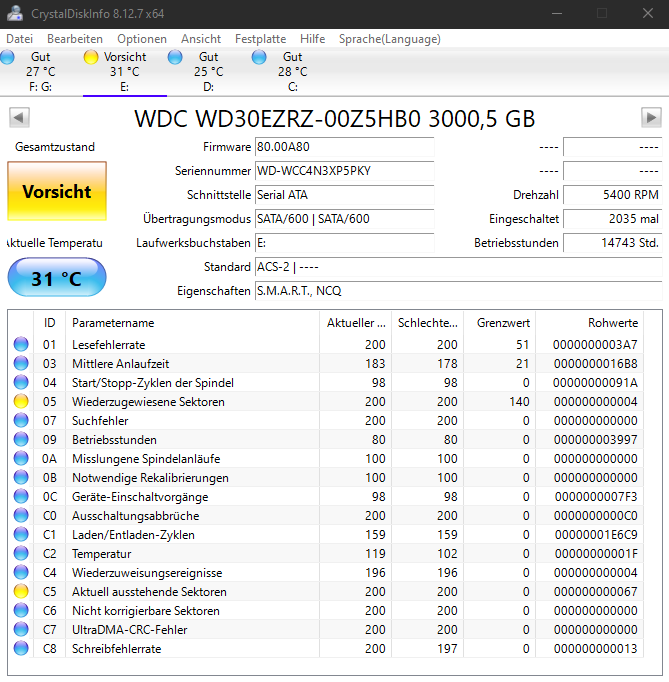Screen dimensions: 669x682
Task: Show the previous disk with left arrow
Action: click(20, 117)
